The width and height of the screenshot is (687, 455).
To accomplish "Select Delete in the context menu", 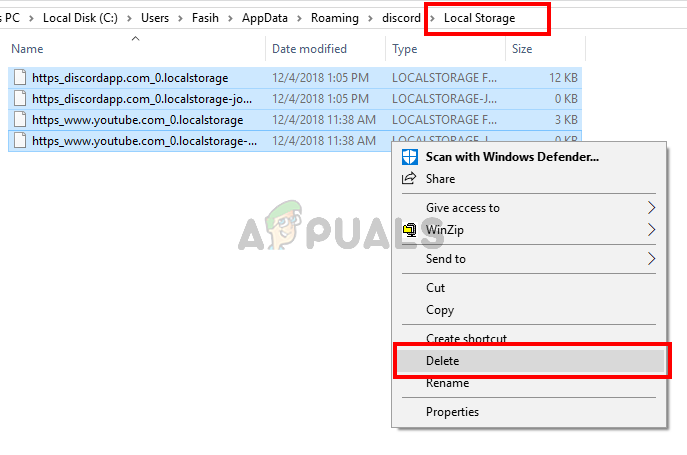I will (531, 361).
